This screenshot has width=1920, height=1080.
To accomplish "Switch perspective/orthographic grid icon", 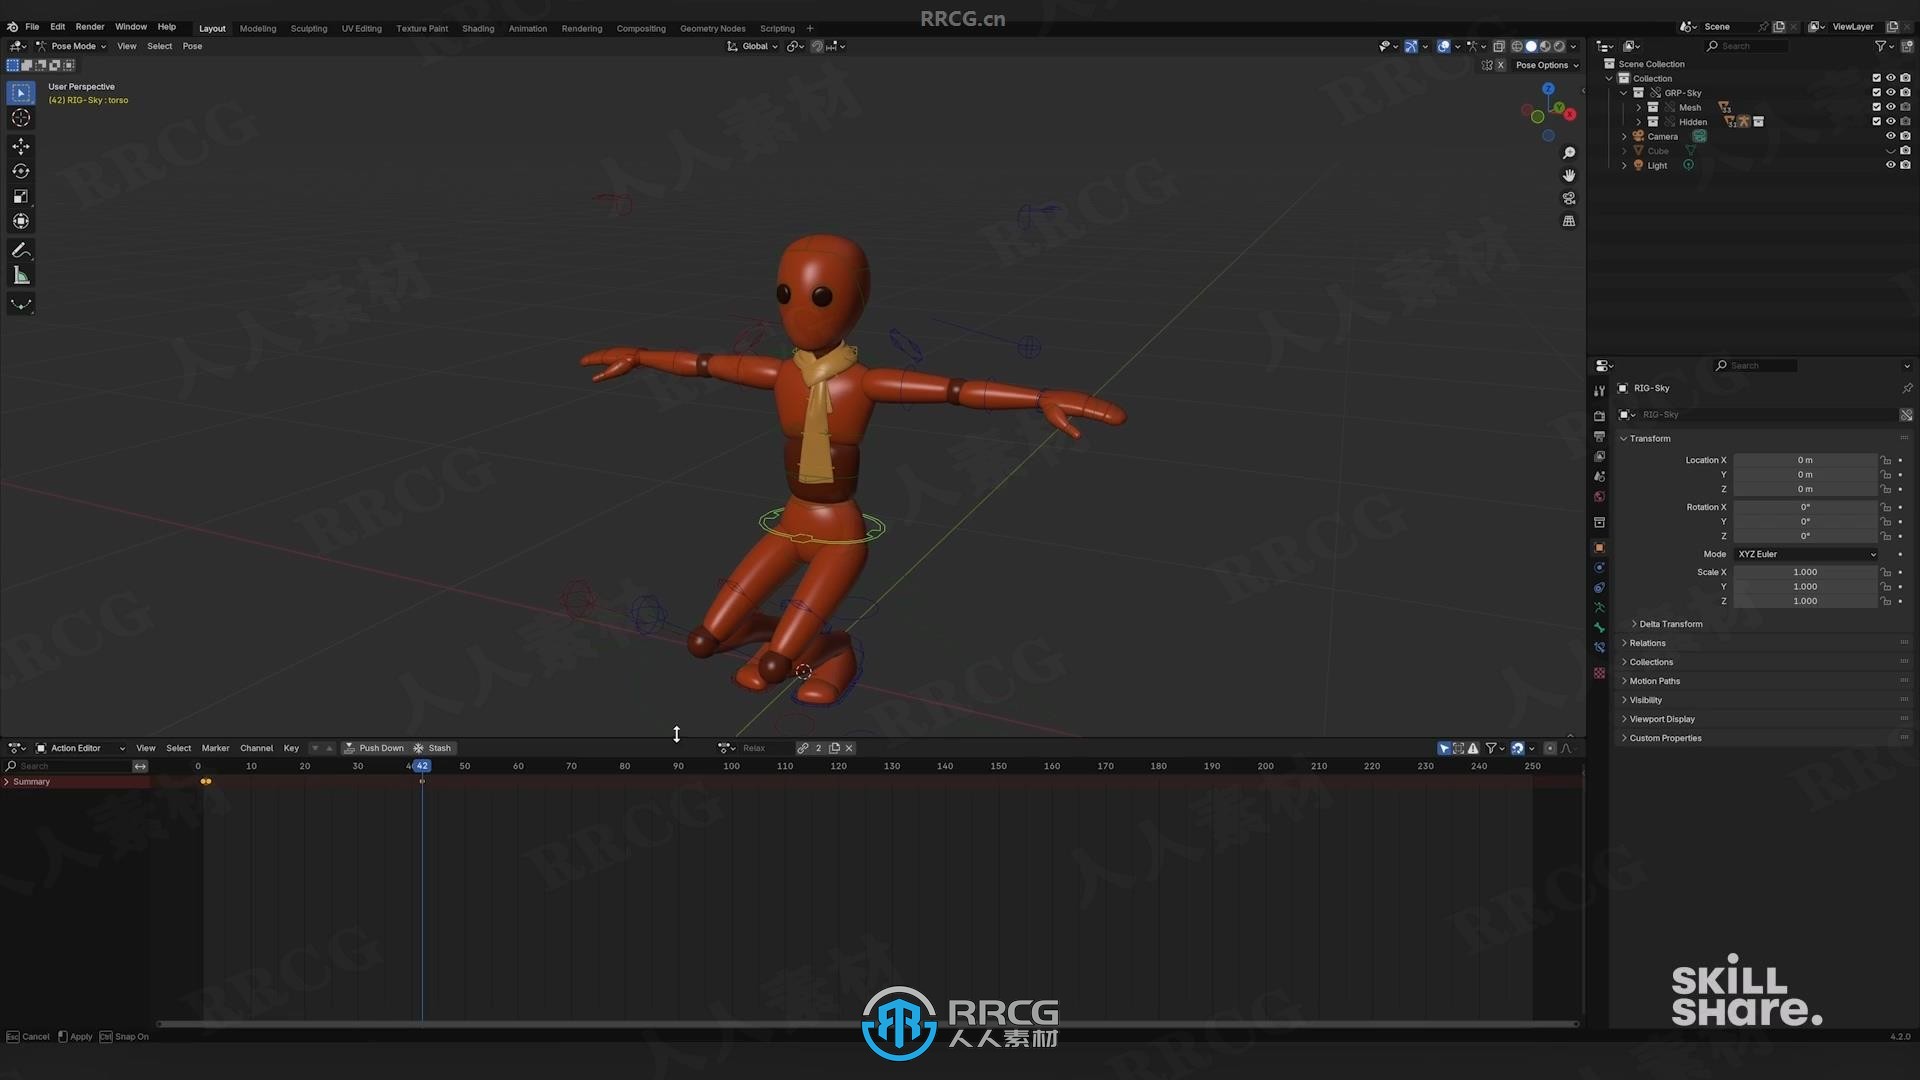I will (1569, 221).
